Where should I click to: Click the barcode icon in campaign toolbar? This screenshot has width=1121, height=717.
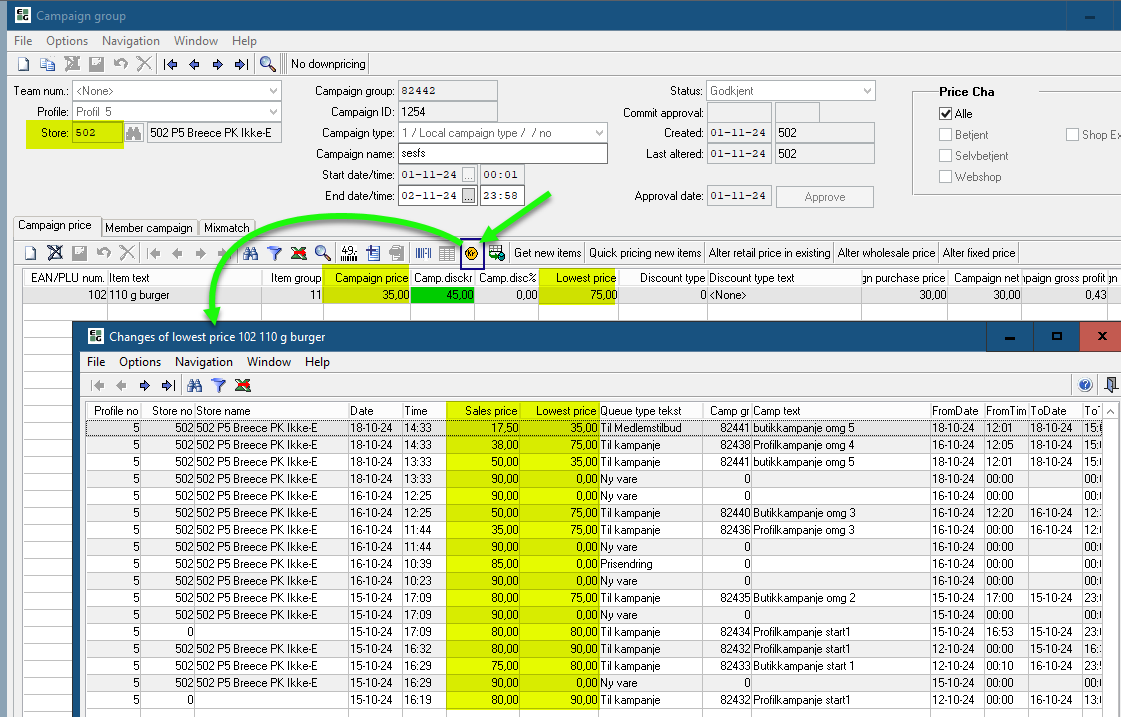click(424, 253)
